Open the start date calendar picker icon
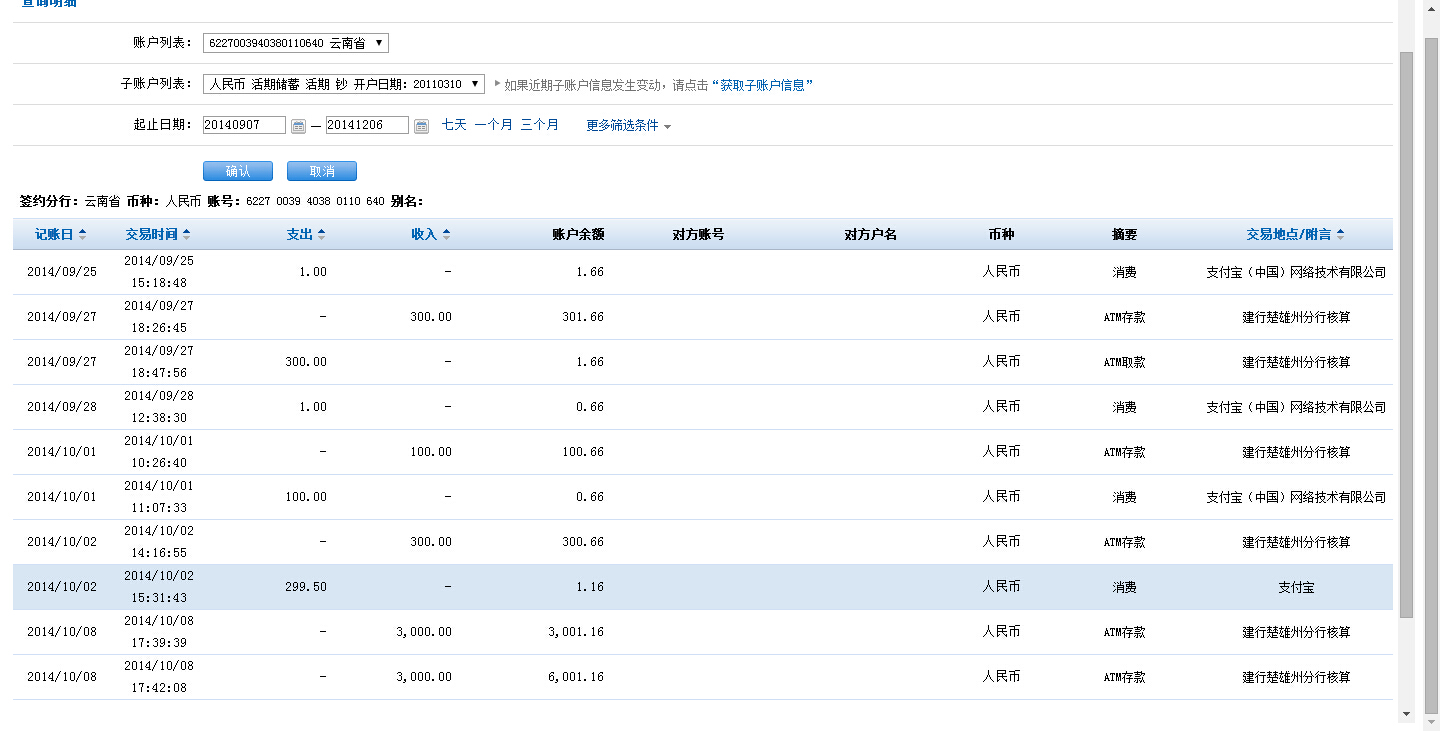Image resolution: width=1440 pixels, height=731 pixels. point(298,126)
